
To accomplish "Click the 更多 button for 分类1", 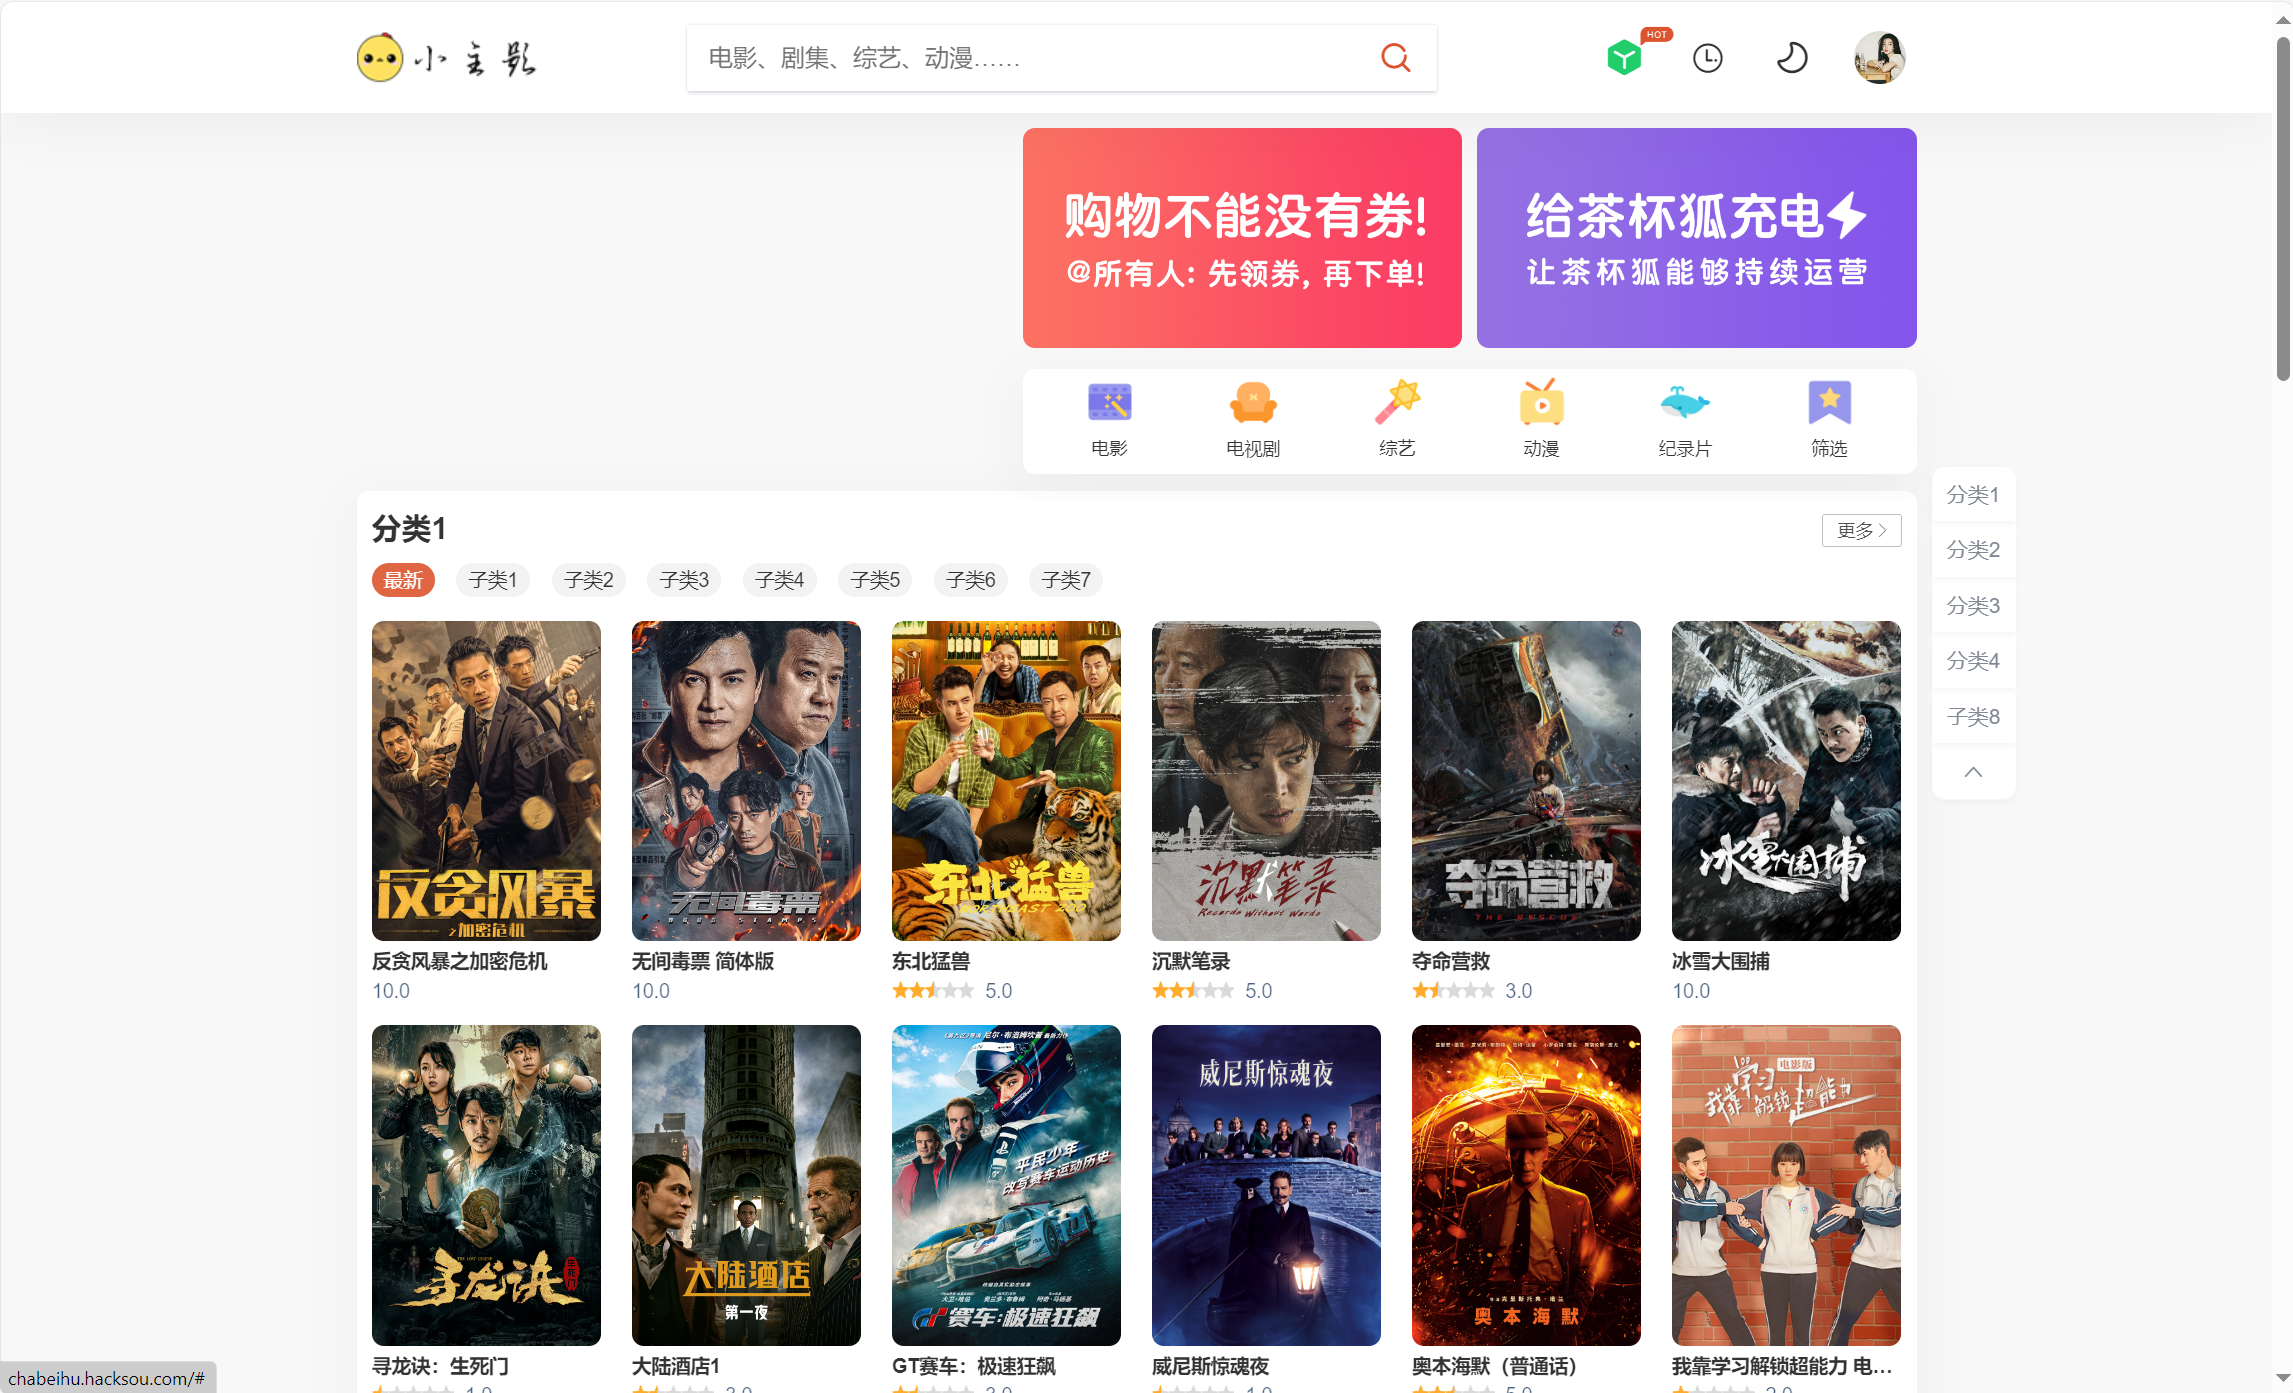I will click(x=1861, y=530).
